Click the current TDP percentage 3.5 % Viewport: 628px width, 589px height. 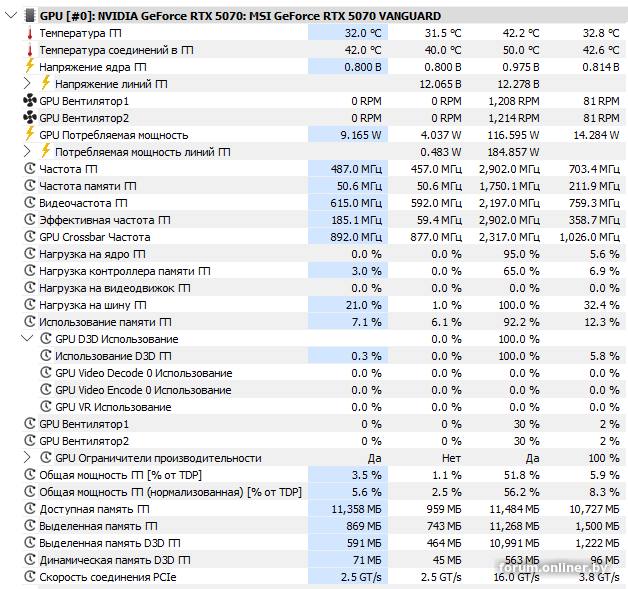click(x=366, y=475)
